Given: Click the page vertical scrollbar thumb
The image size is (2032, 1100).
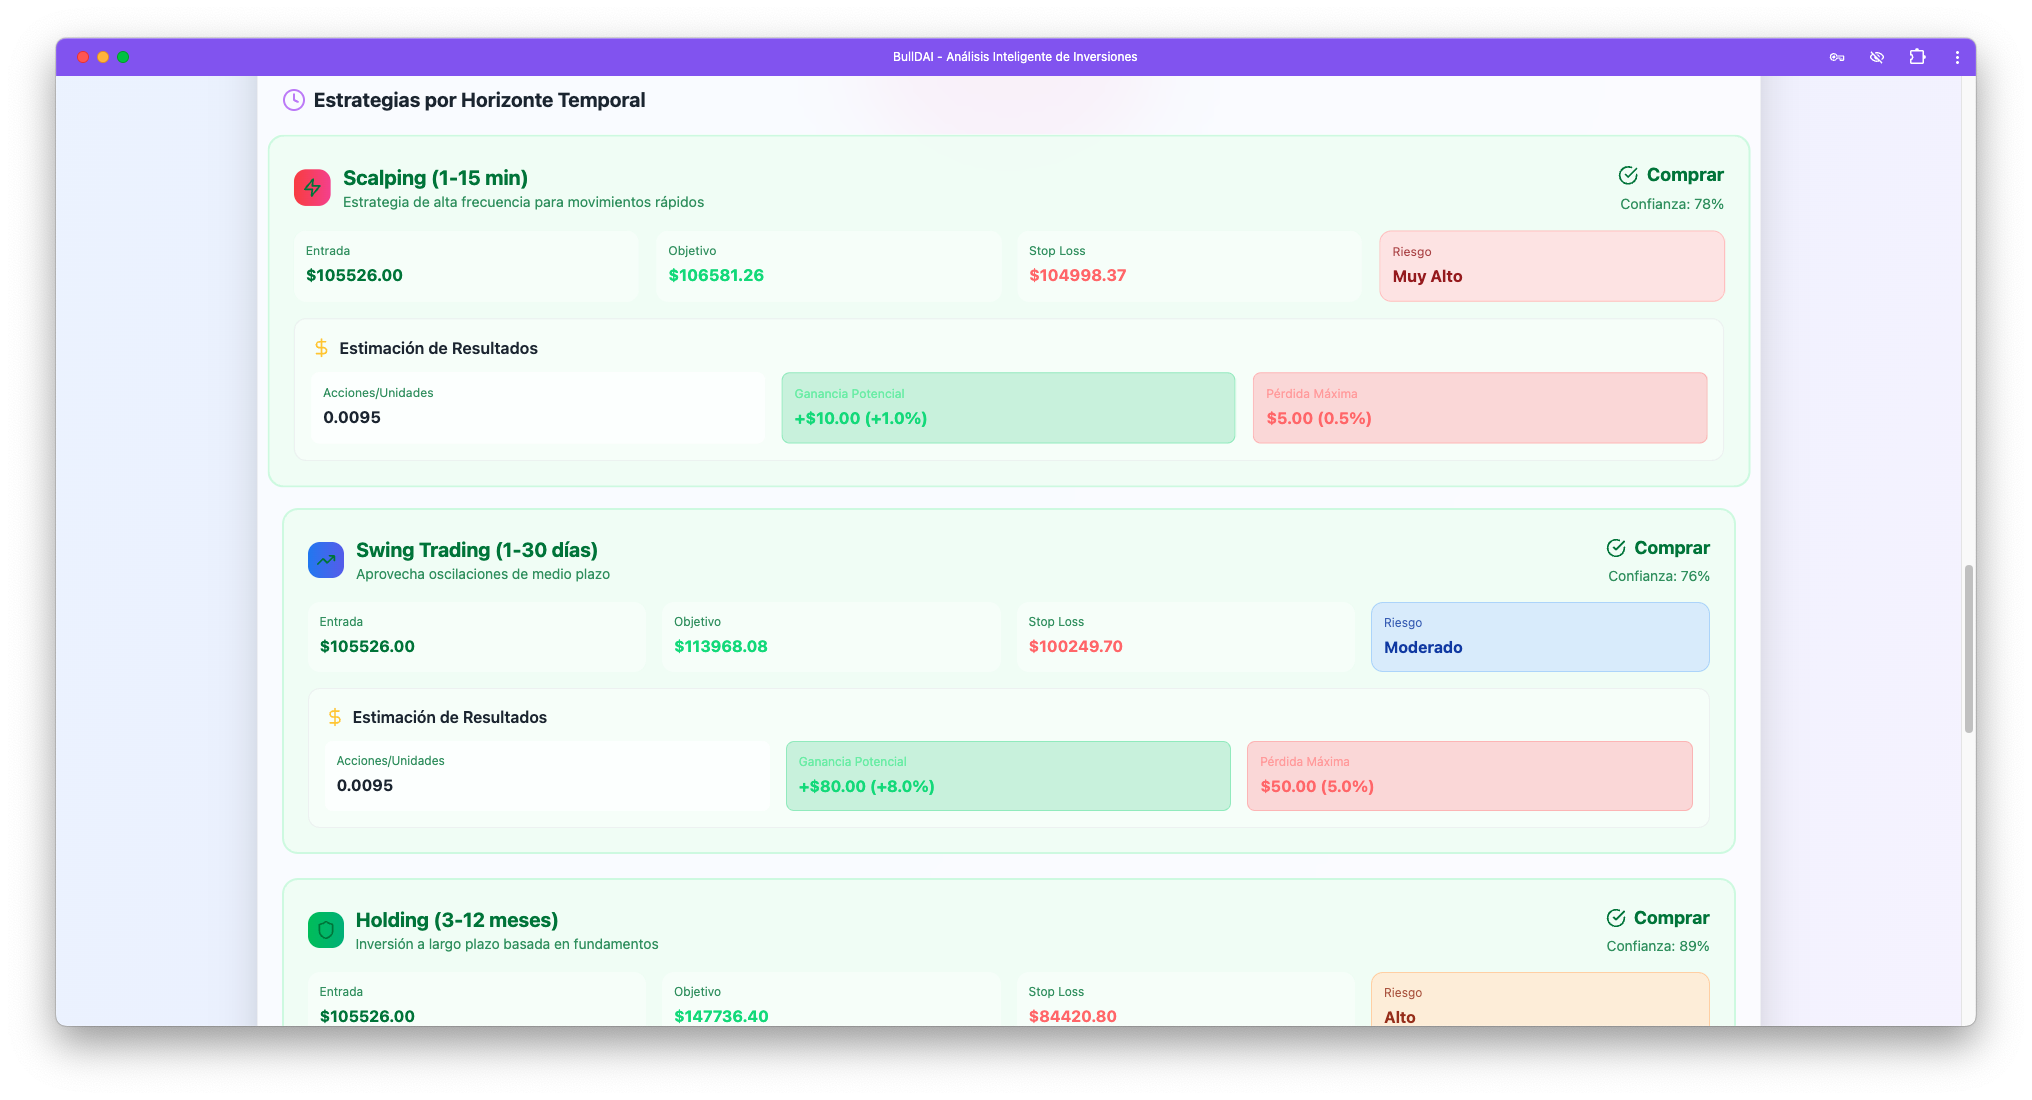Looking at the screenshot, I should 1968,648.
